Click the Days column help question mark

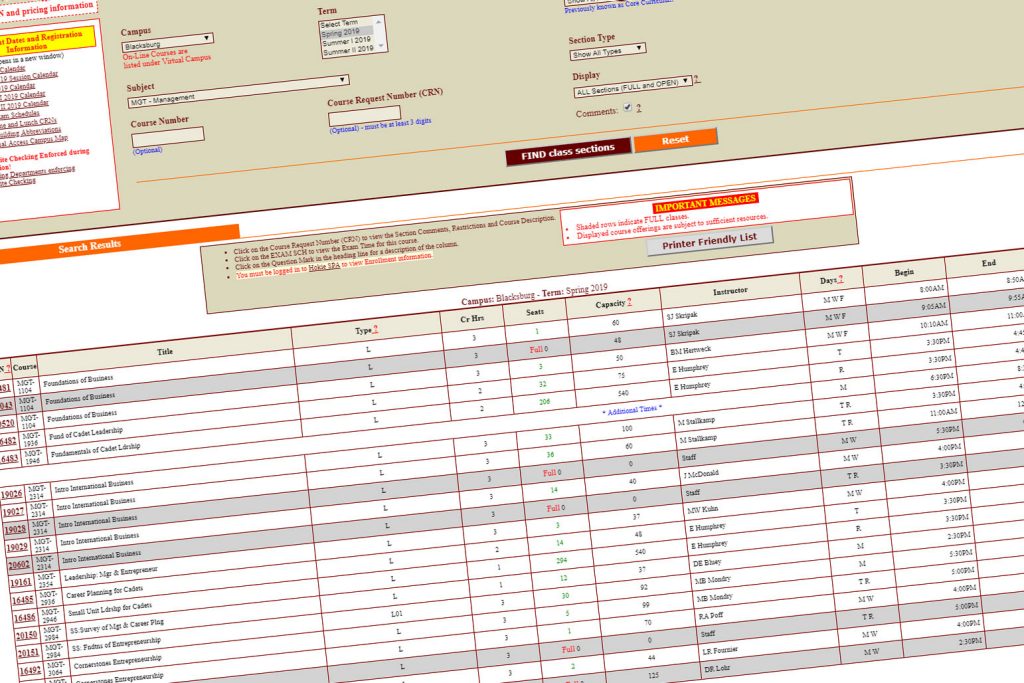840,280
